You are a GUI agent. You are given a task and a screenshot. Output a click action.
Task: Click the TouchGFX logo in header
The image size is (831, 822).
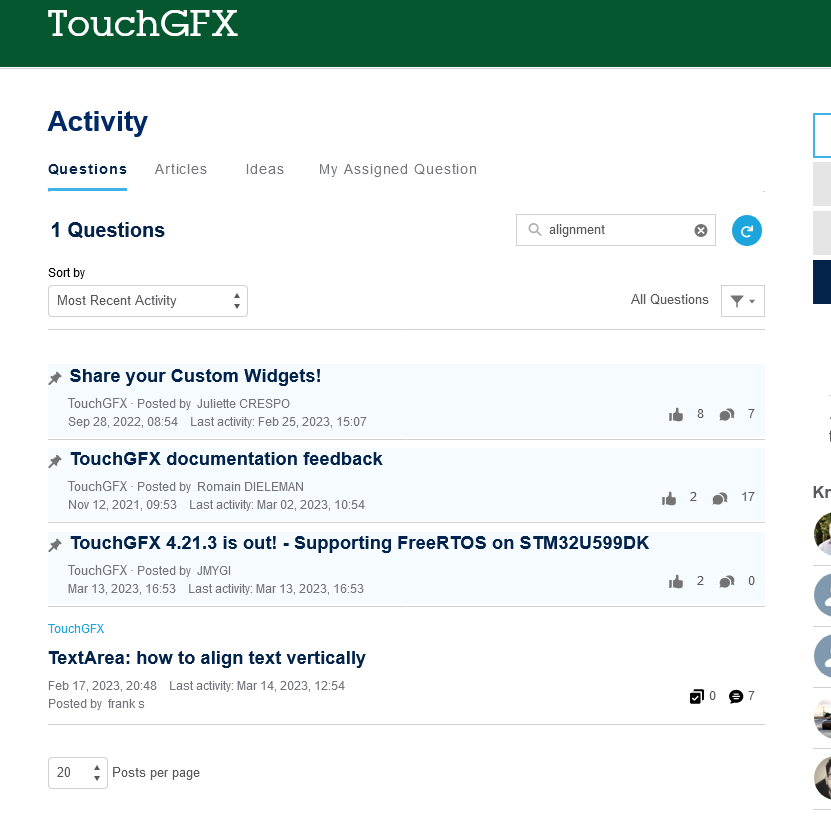[x=143, y=24]
